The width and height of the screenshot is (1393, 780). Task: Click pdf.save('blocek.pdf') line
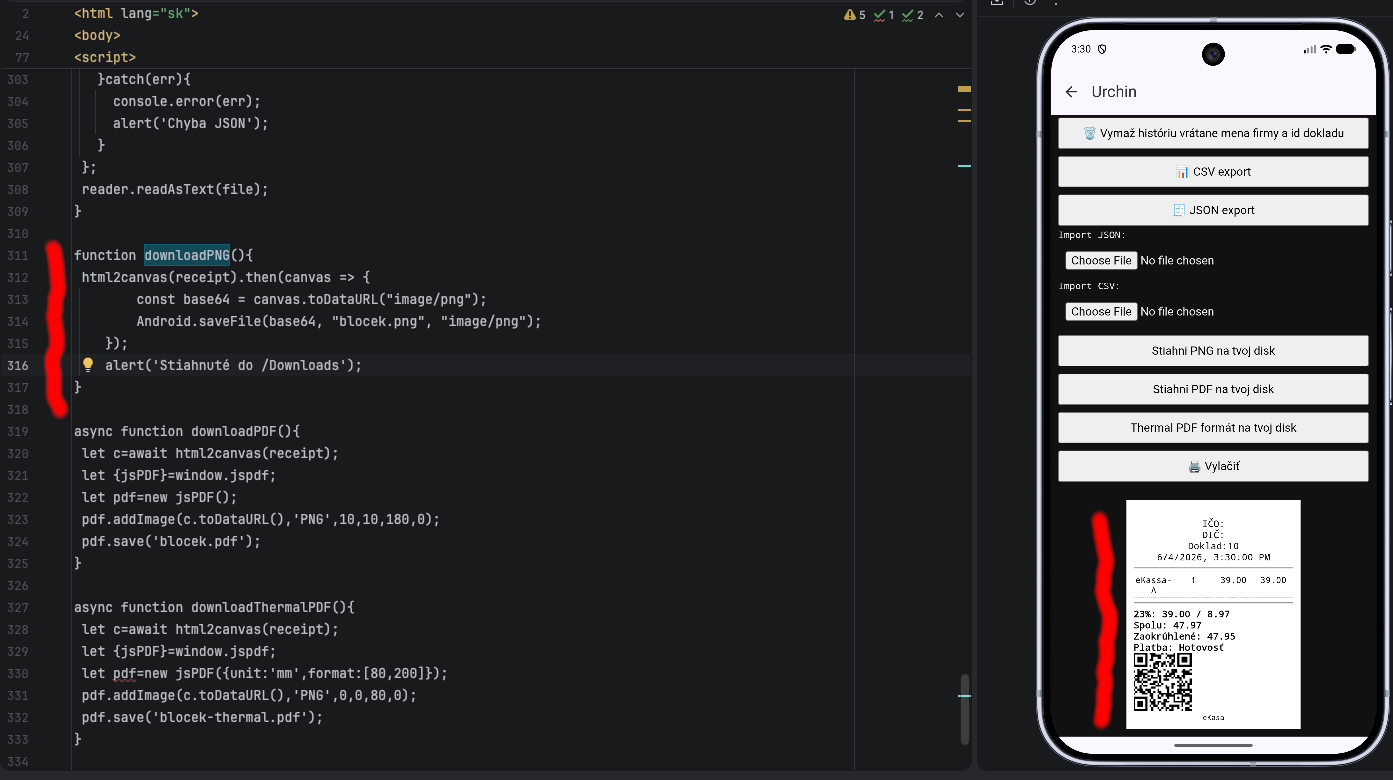pos(171,541)
